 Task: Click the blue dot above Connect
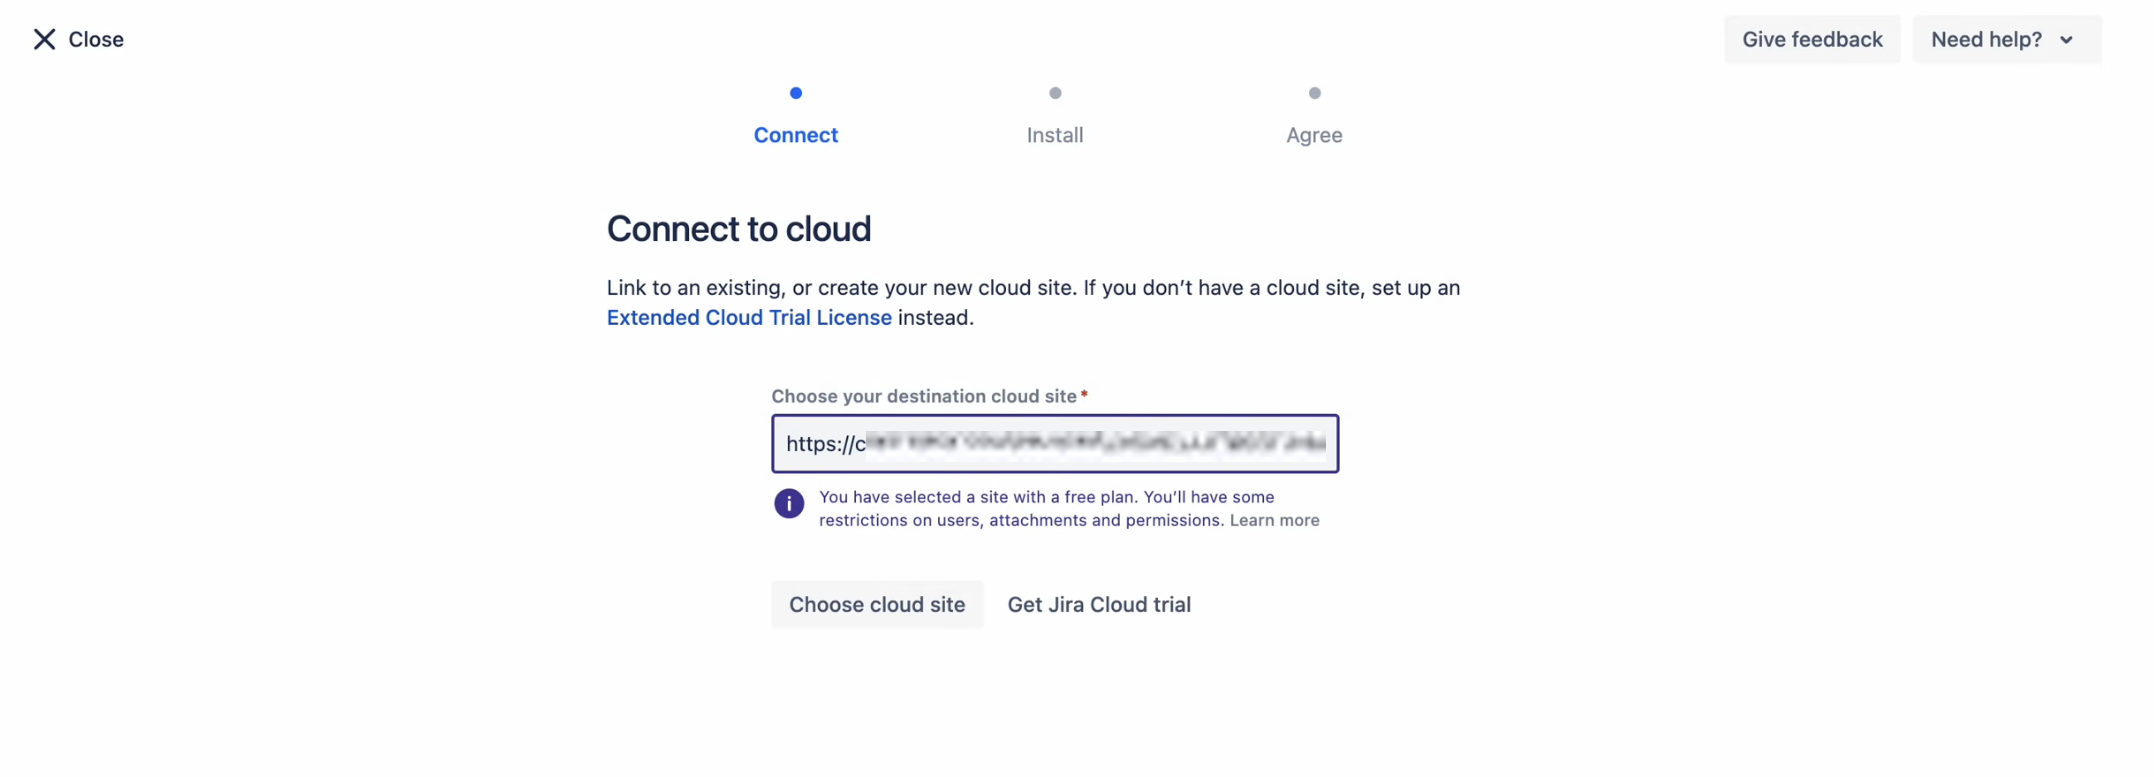point(795,93)
